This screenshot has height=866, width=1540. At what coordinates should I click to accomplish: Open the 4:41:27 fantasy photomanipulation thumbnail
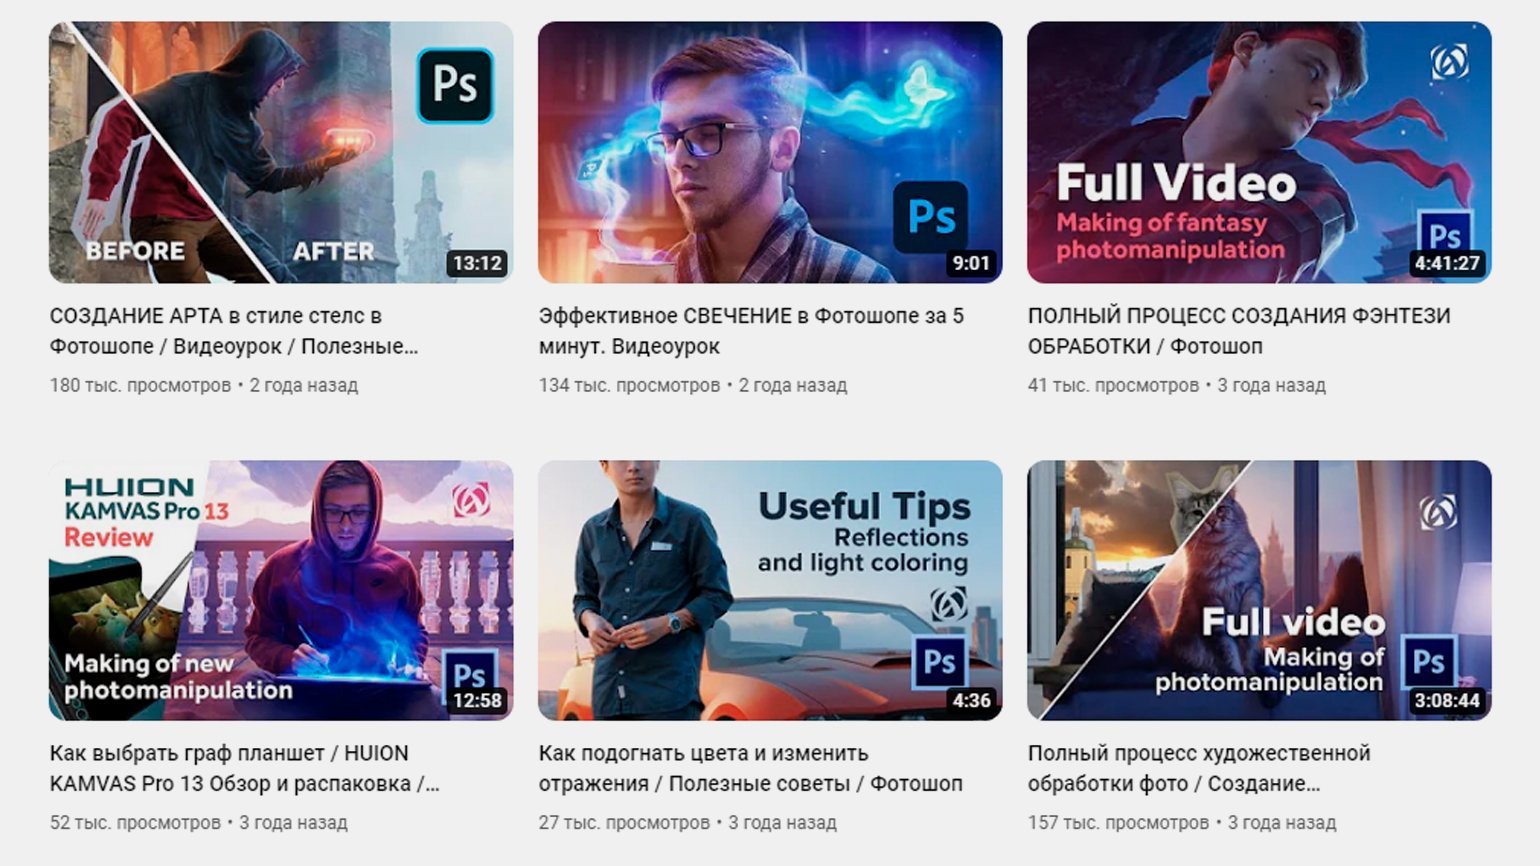pyautogui.click(x=1259, y=152)
